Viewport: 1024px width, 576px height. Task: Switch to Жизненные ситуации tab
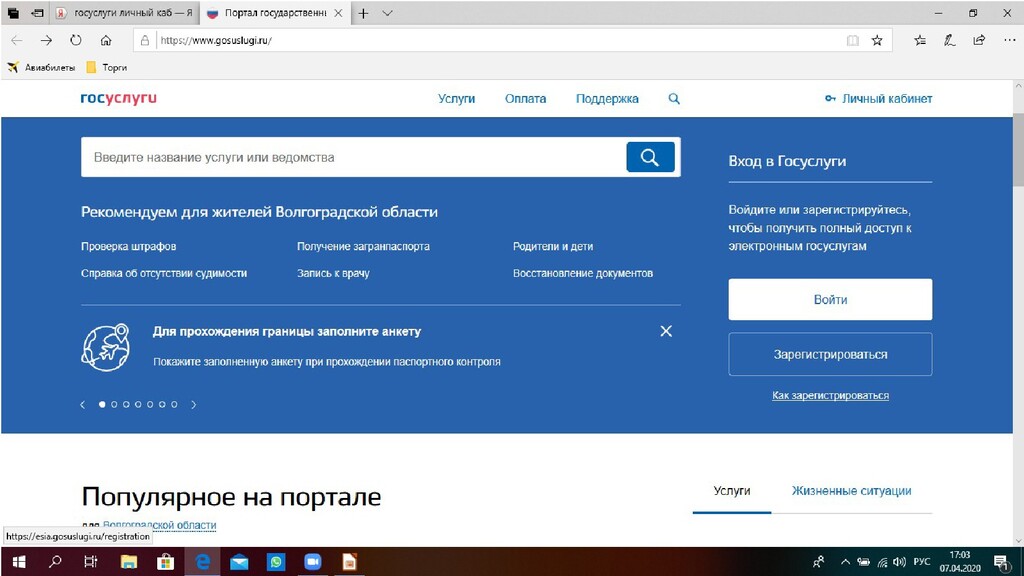click(851, 491)
